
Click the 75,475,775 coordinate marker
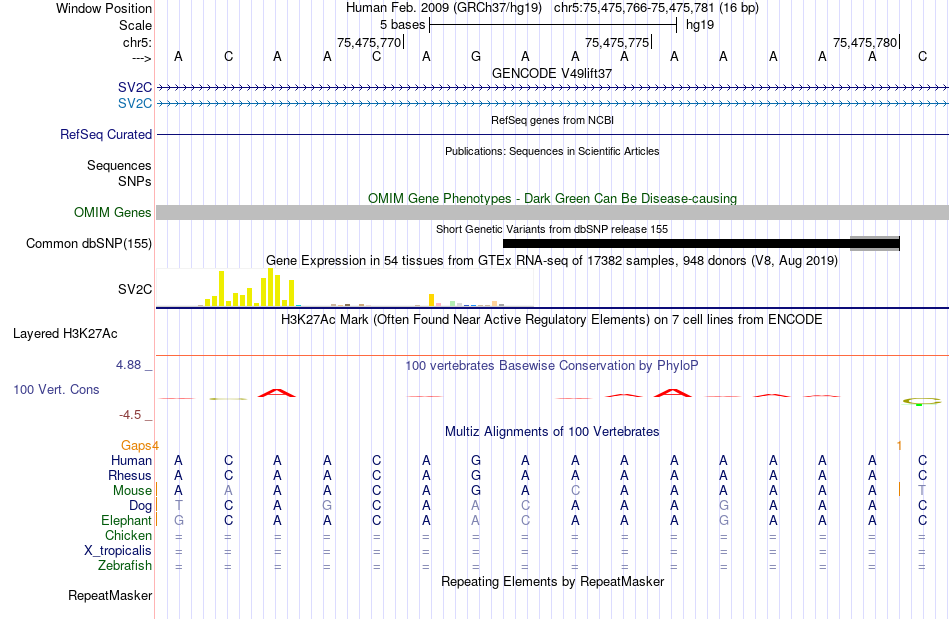(x=617, y=42)
